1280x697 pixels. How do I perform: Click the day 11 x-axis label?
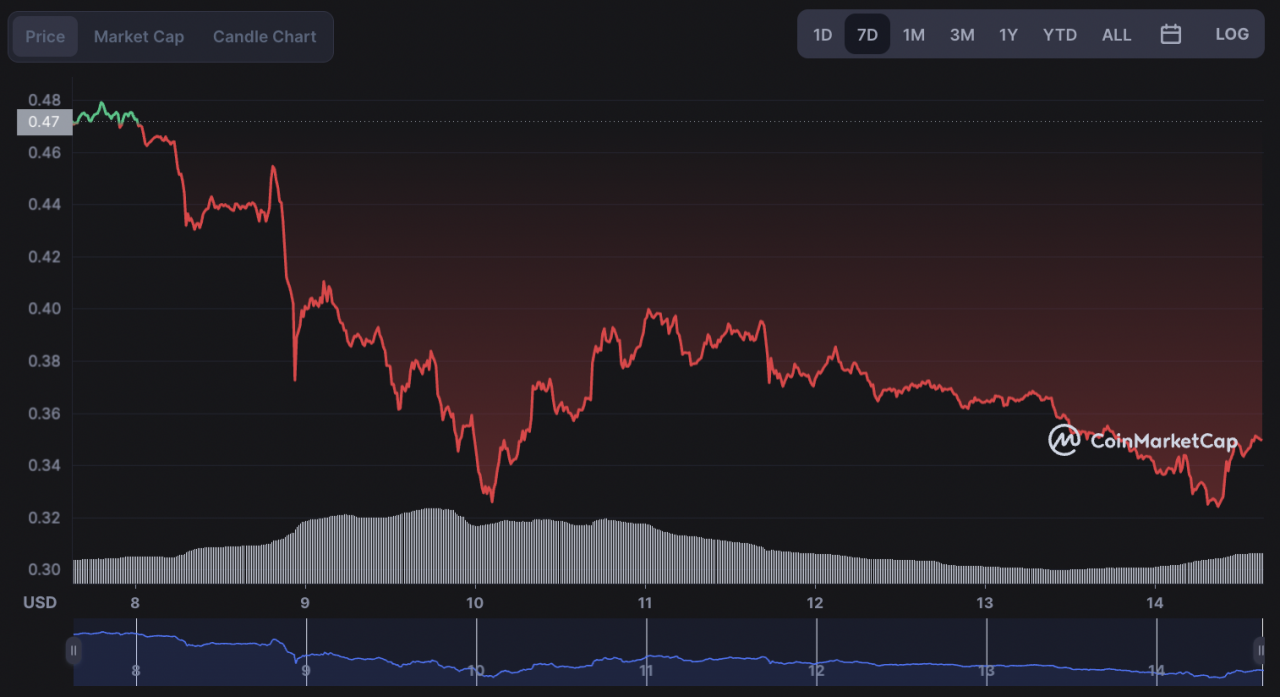645,602
